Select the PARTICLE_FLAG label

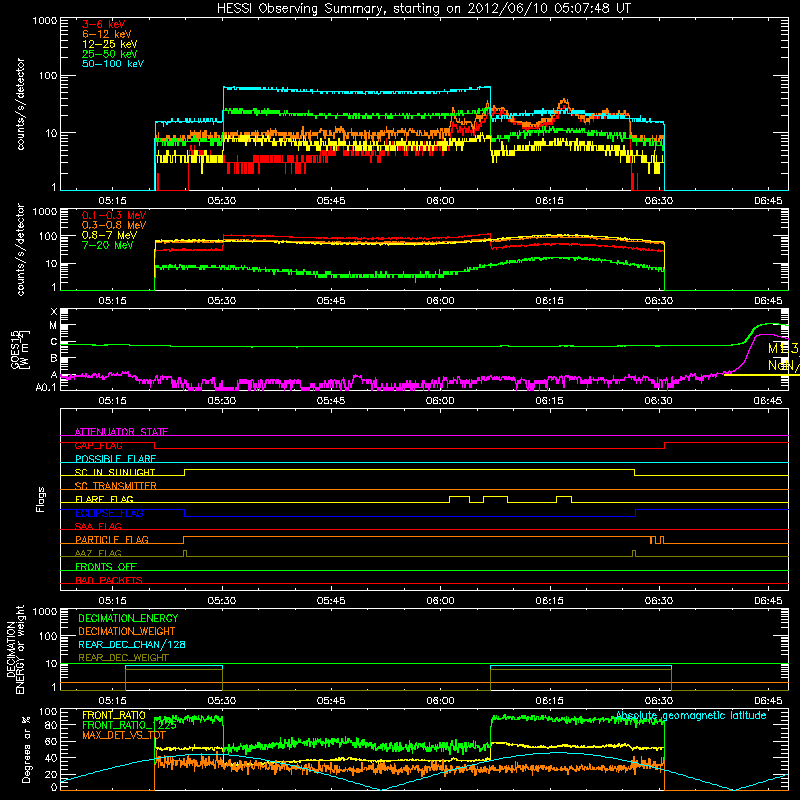pyautogui.click(x=112, y=539)
